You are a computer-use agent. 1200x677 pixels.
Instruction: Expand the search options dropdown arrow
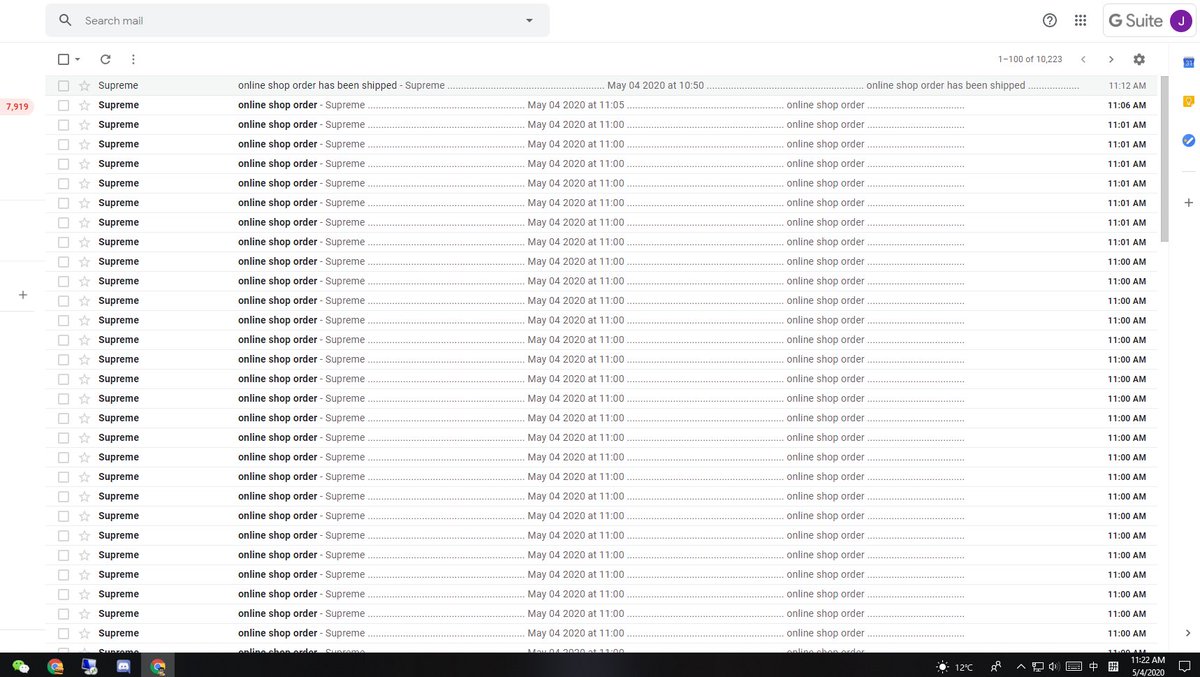click(x=529, y=20)
